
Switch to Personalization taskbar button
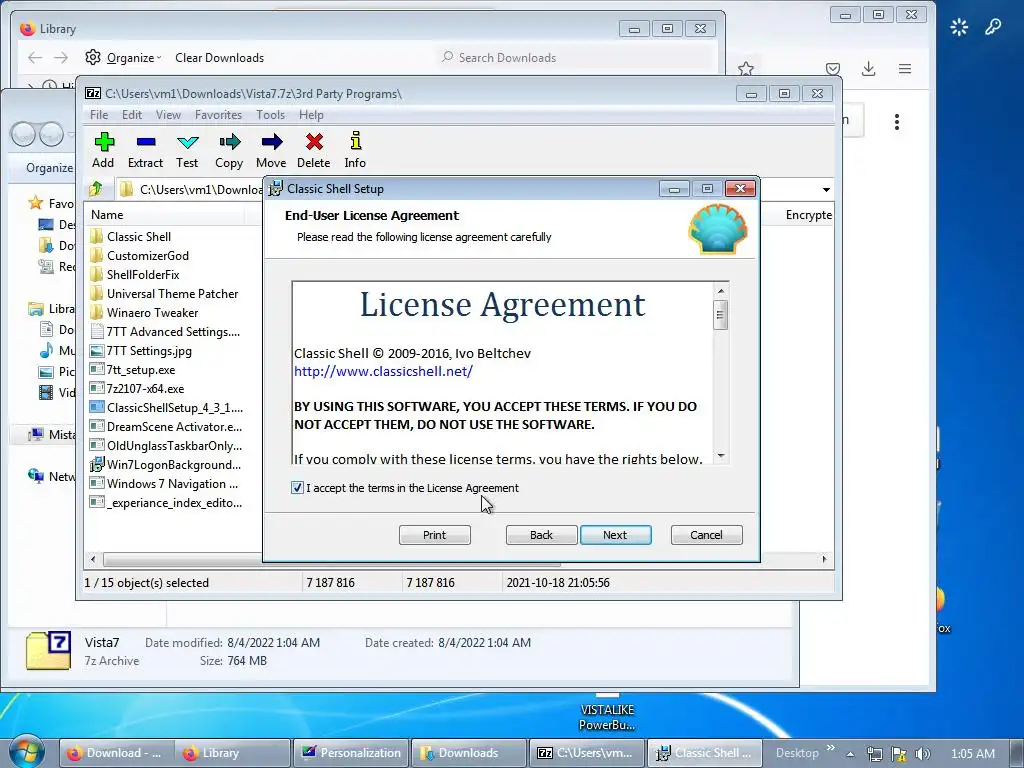click(351, 753)
